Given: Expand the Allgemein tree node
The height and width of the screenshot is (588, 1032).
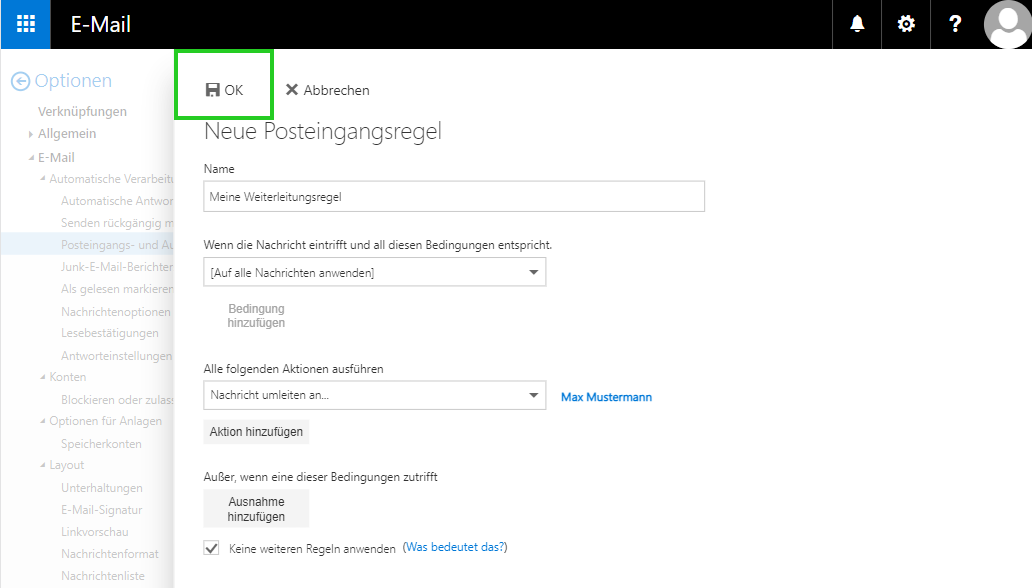Looking at the screenshot, I should [30, 134].
